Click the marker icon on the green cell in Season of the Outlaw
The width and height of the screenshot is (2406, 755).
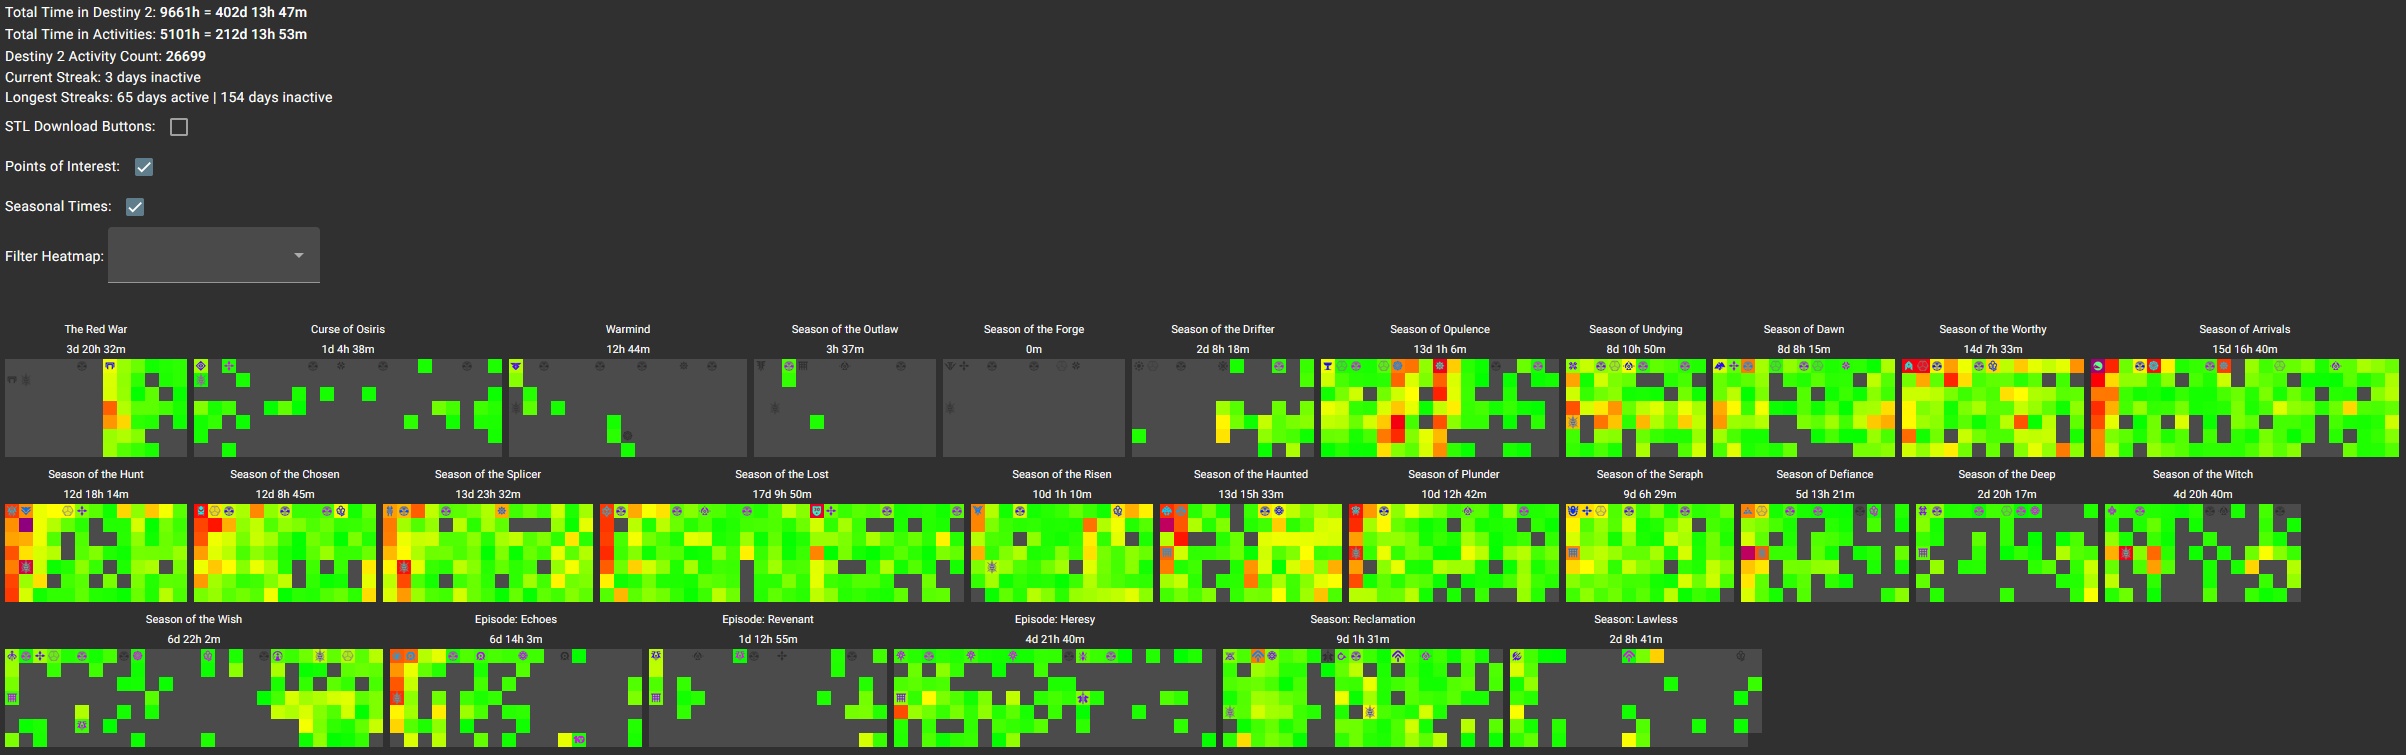click(x=789, y=366)
